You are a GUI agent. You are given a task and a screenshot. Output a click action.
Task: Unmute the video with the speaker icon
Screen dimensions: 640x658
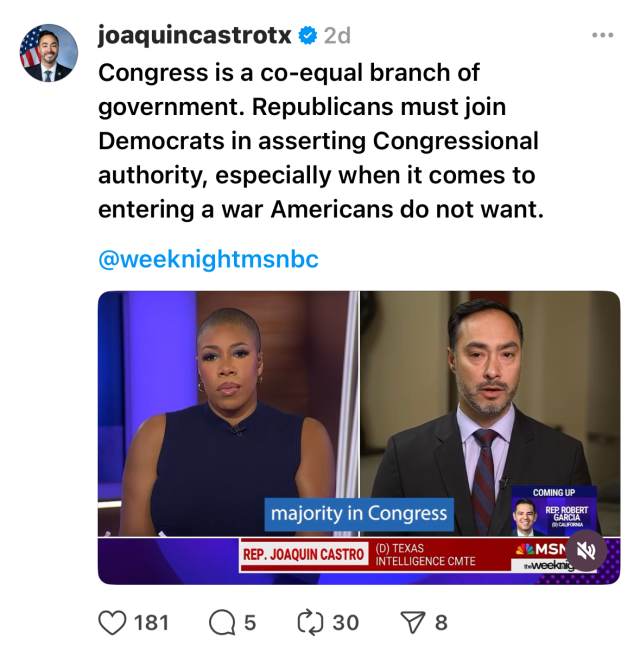(586, 551)
